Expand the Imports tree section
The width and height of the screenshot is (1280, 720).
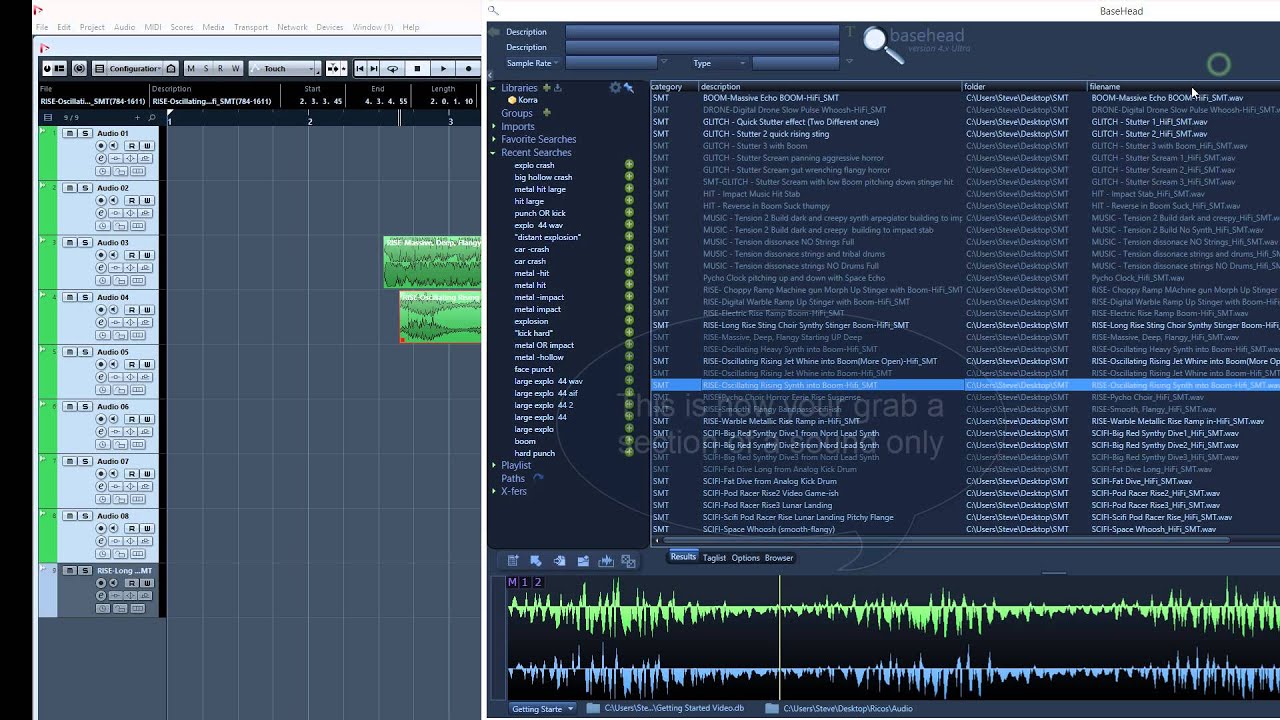pyautogui.click(x=493, y=127)
